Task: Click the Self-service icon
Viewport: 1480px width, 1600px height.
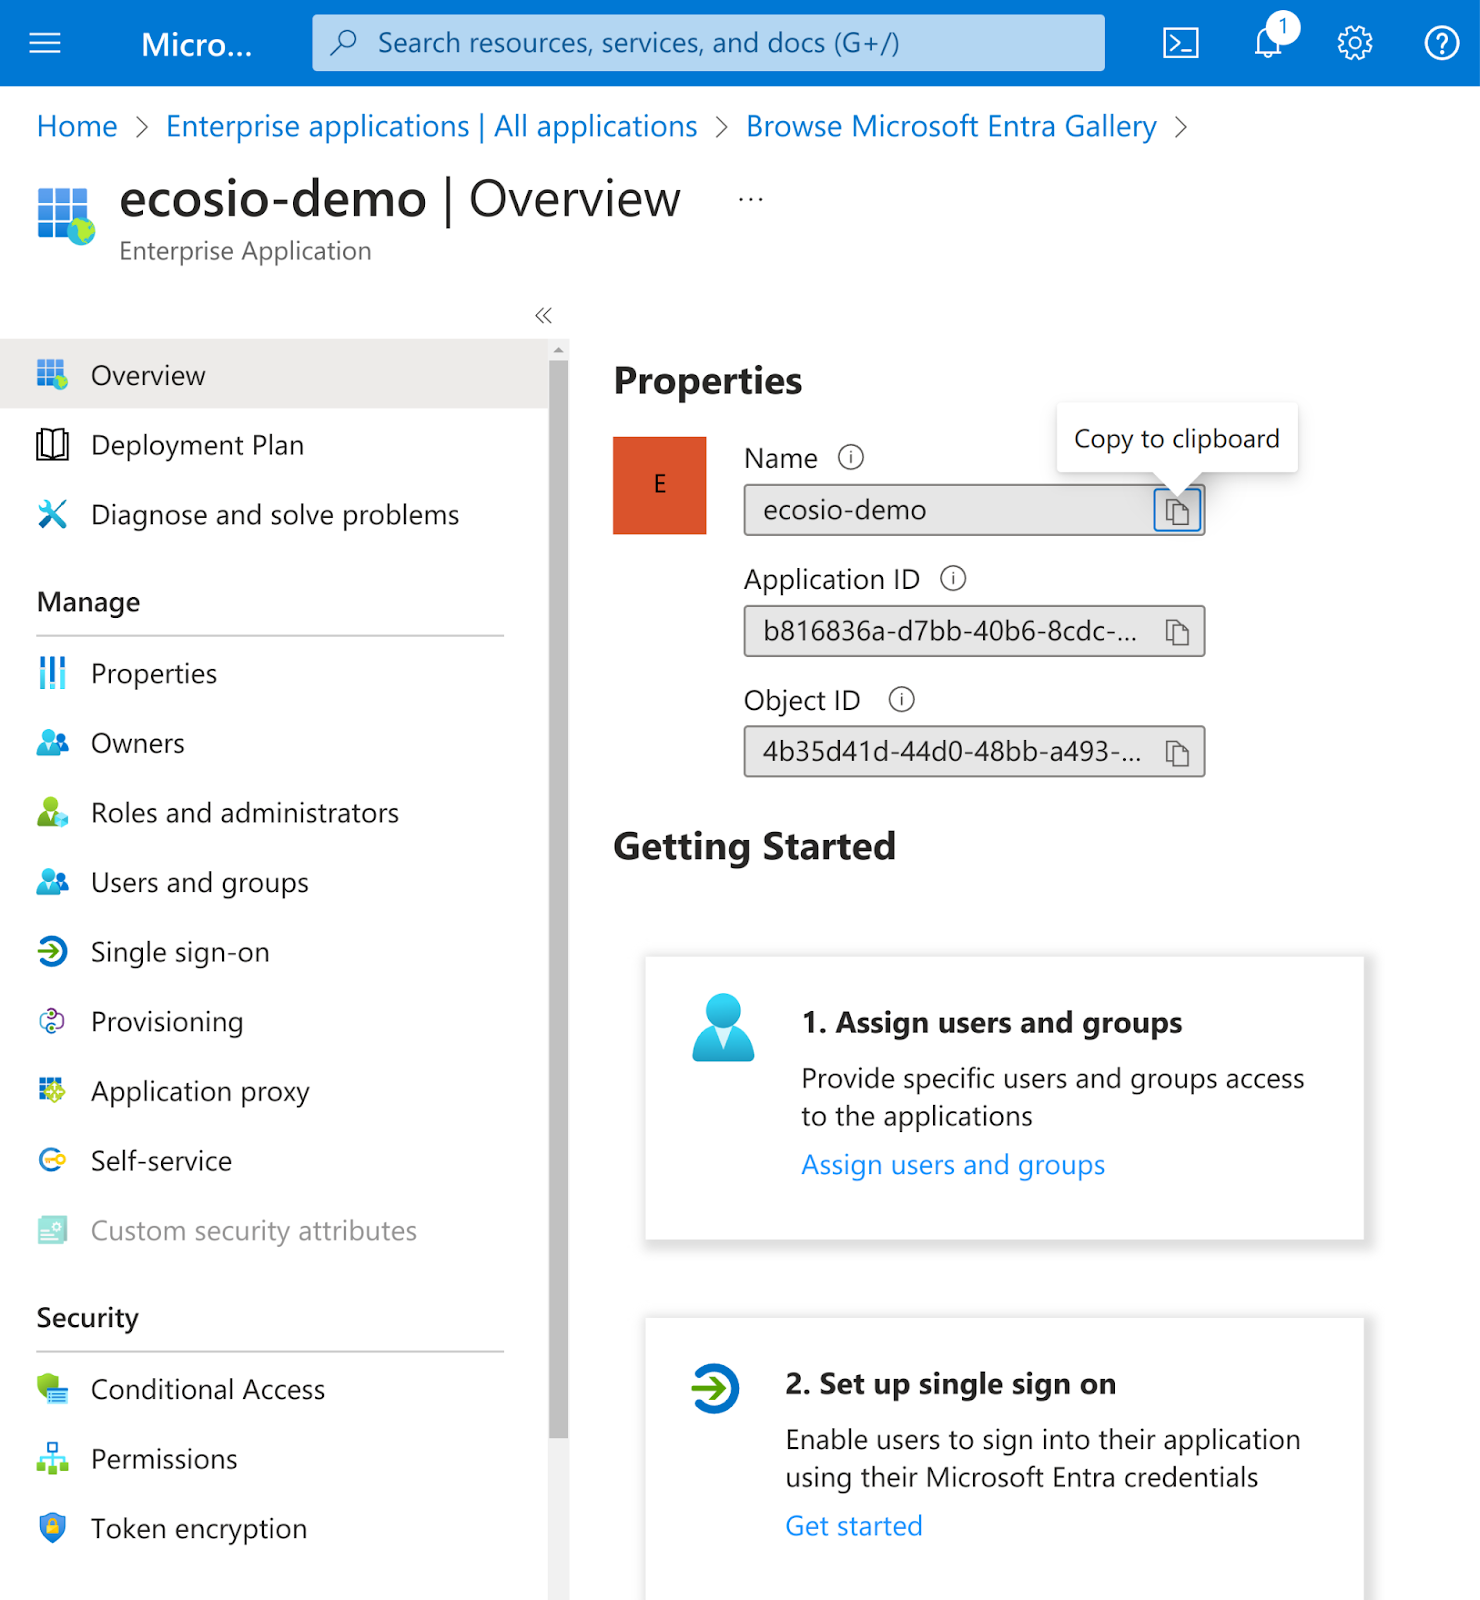Action: click(x=53, y=1160)
